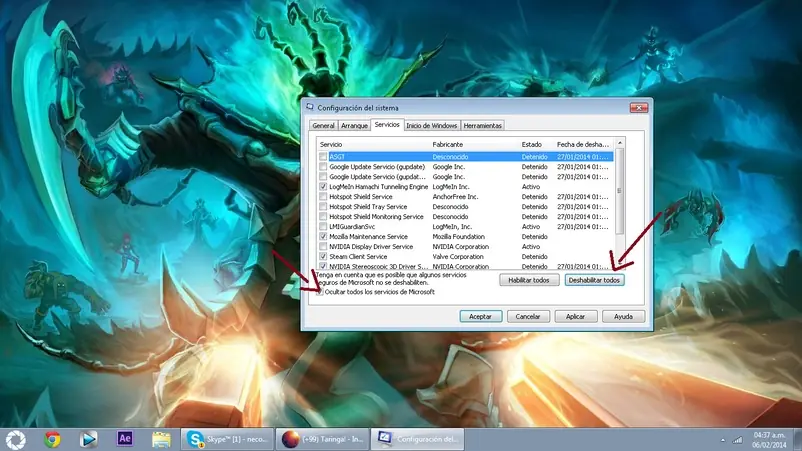Screen dimensions: 802x451
Task: Select the Configuración del sistema taskbar button
Action: click(x=418, y=439)
